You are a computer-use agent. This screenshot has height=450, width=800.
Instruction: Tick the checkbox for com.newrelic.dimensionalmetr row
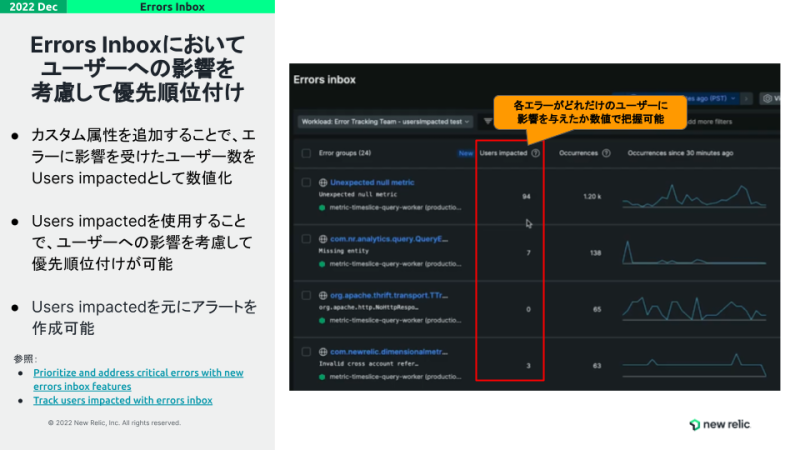click(306, 352)
